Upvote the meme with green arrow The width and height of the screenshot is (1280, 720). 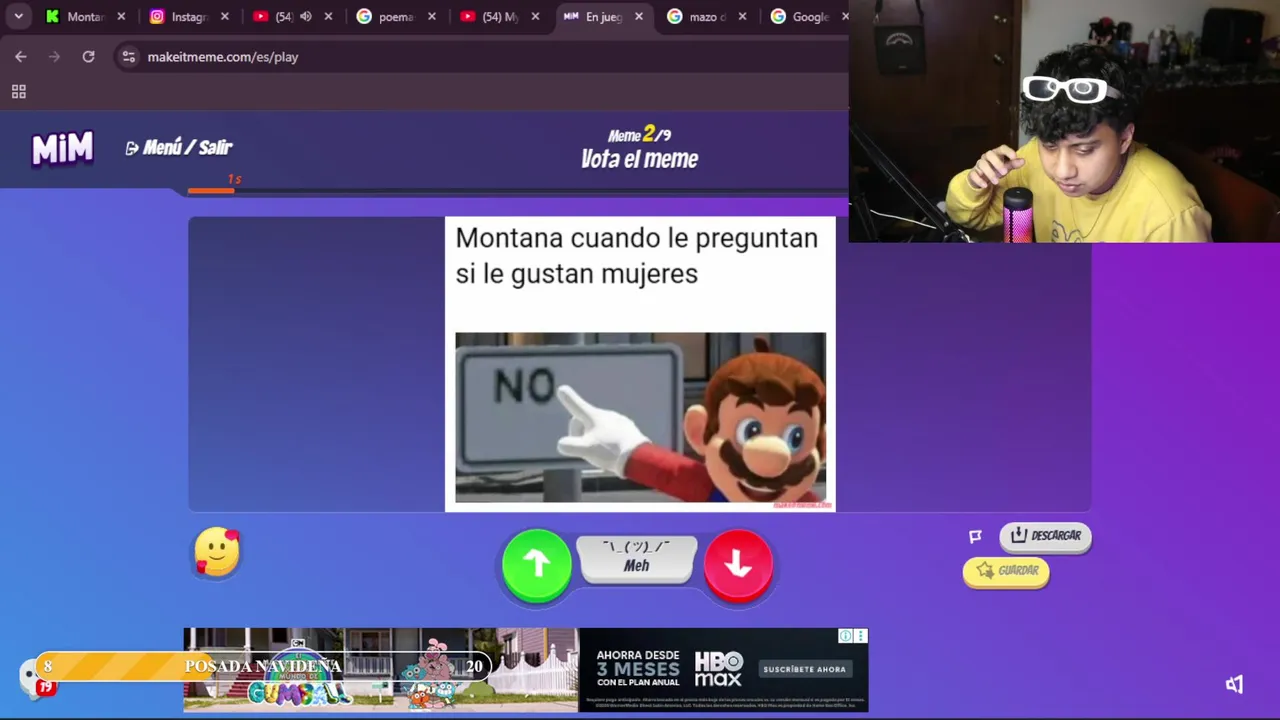click(537, 565)
